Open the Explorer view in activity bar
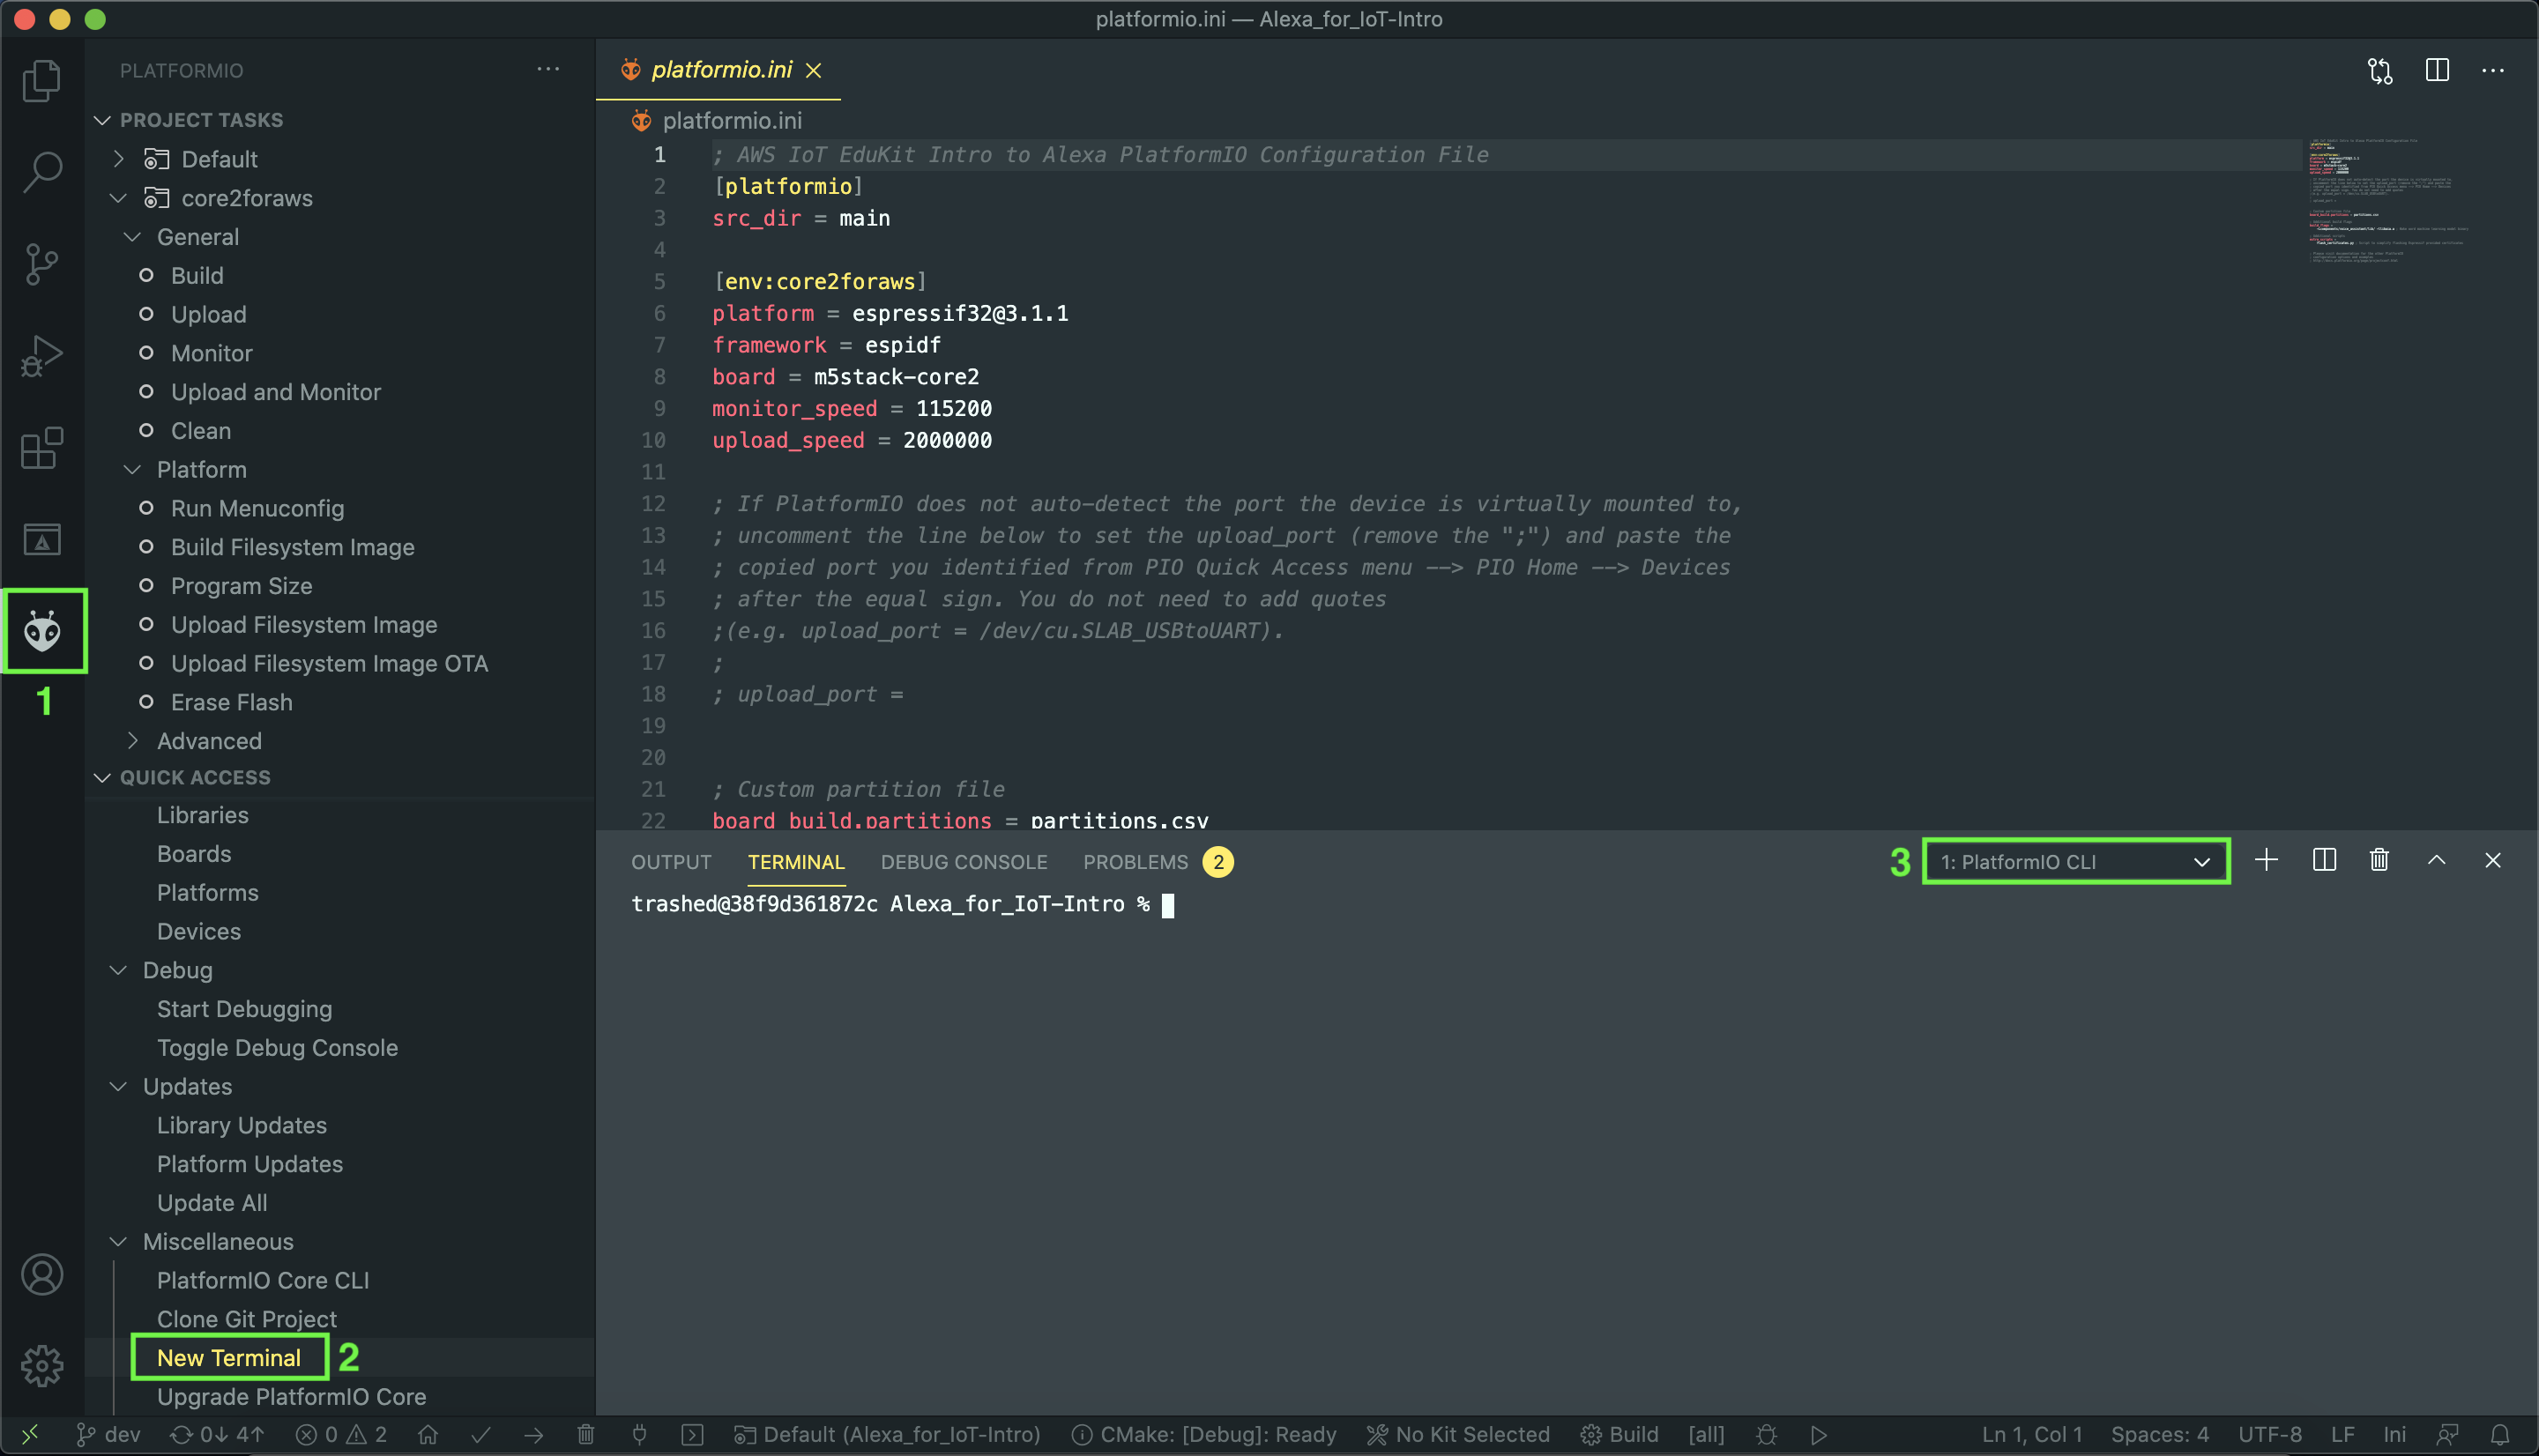 (x=42, y=80)
